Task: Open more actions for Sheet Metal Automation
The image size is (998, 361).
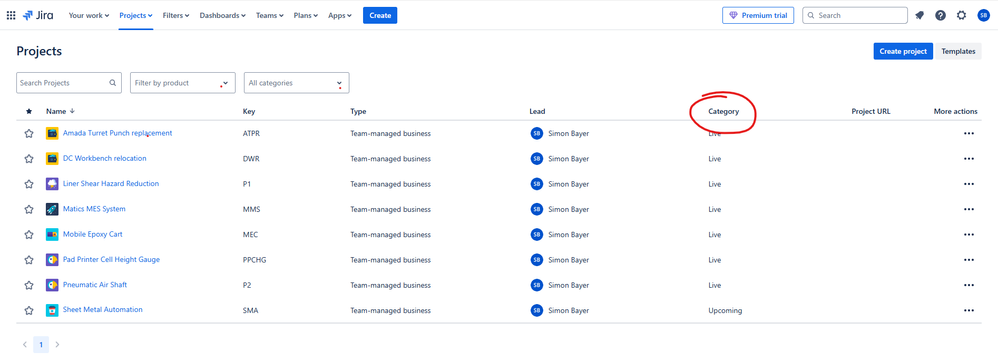Action: 969,311
